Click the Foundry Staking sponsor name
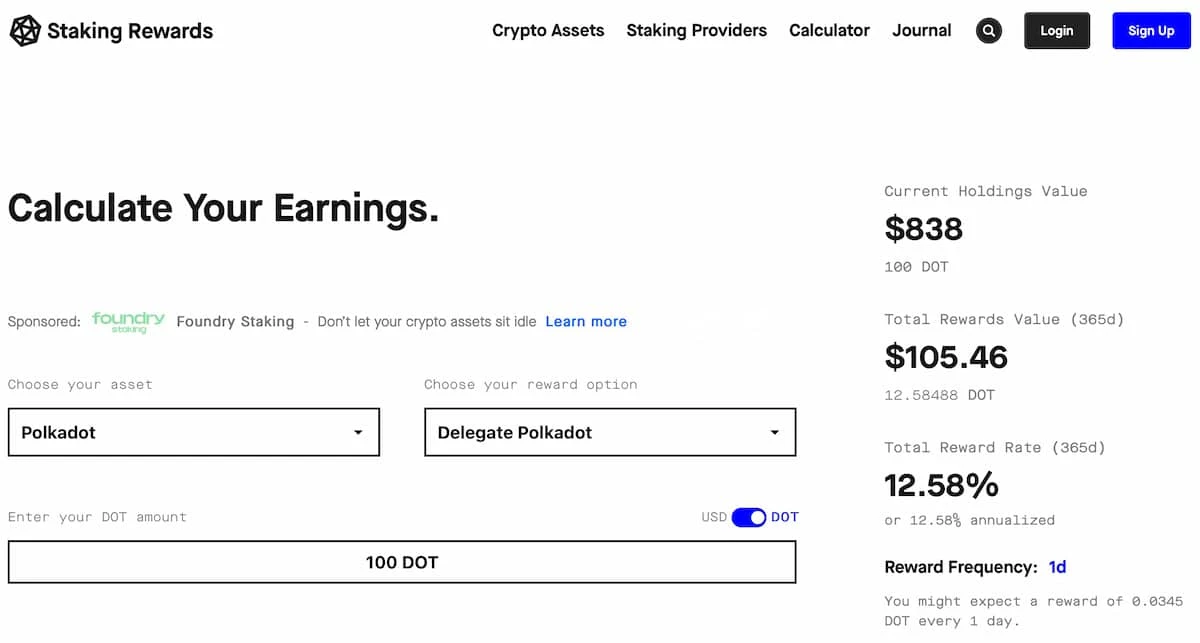 (x=235, y=322)
